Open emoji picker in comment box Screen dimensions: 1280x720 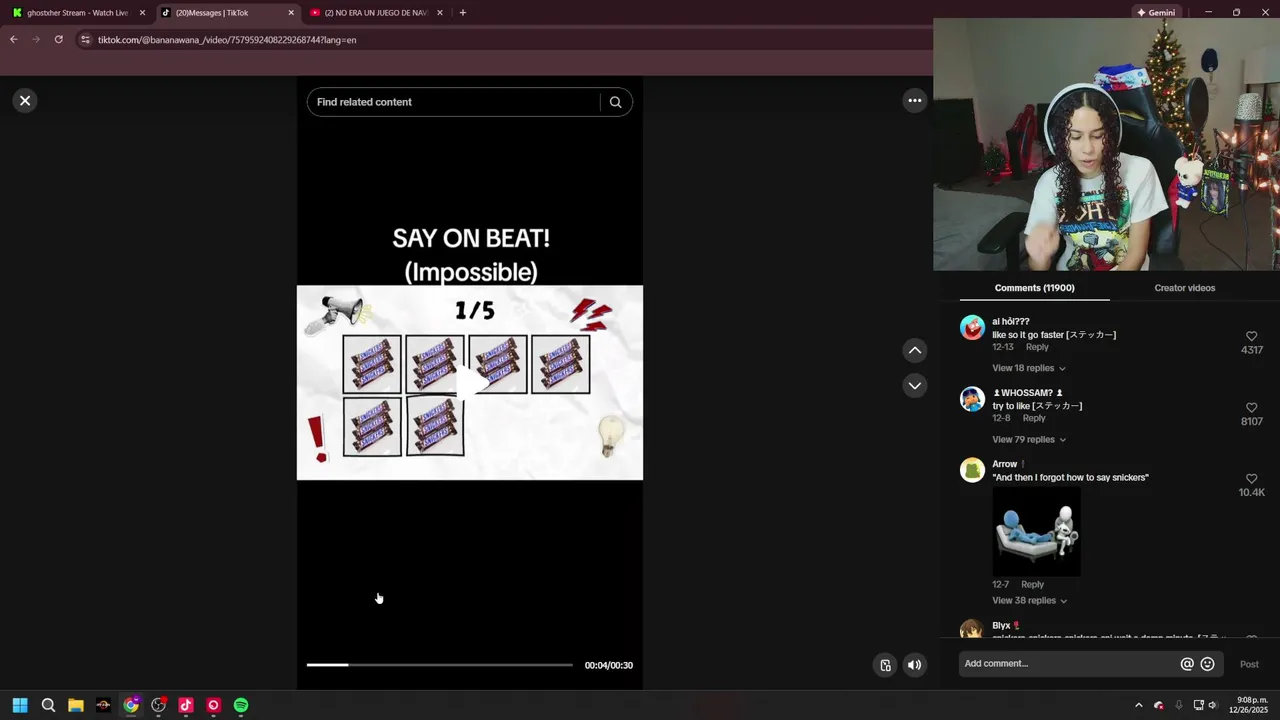tap(1207, 664)
